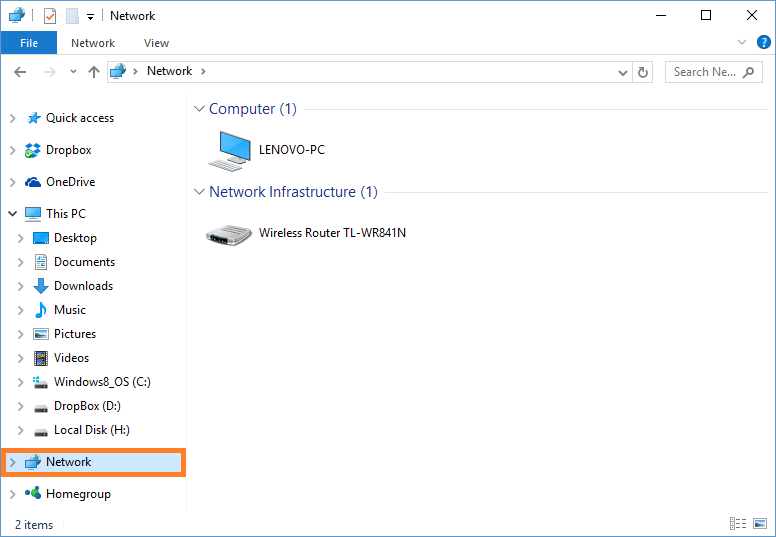Open Dropbox in the navigation pane
The image size is (776, 537).
68,150
